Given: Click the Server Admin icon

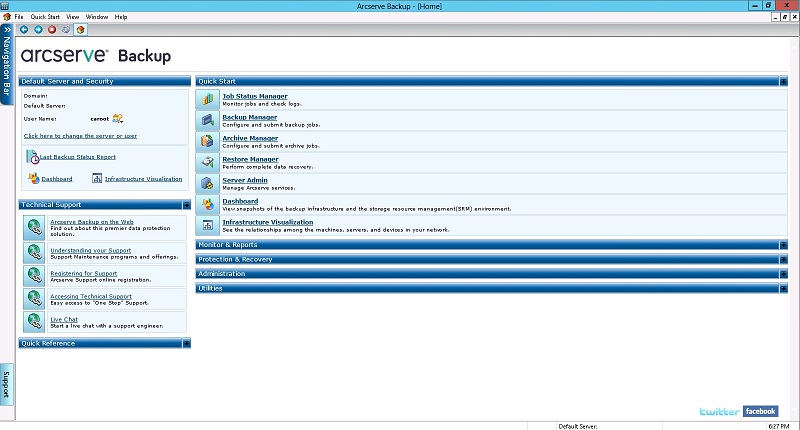Looking at the screenshot, I should click(208, 183).
